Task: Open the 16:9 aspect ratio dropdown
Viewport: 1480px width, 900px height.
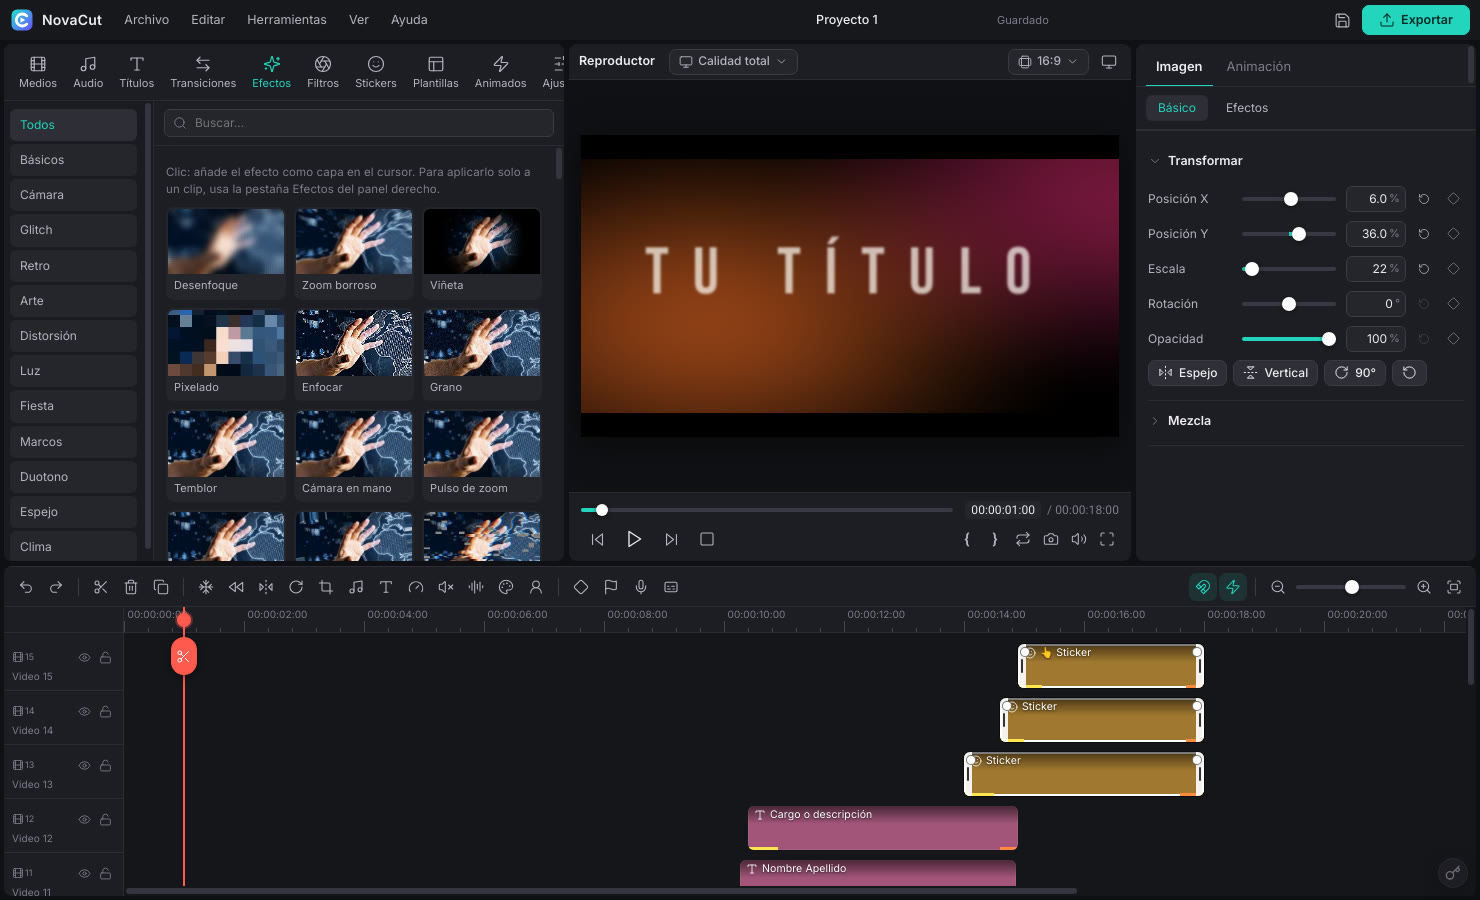Action: [1048, 61]
